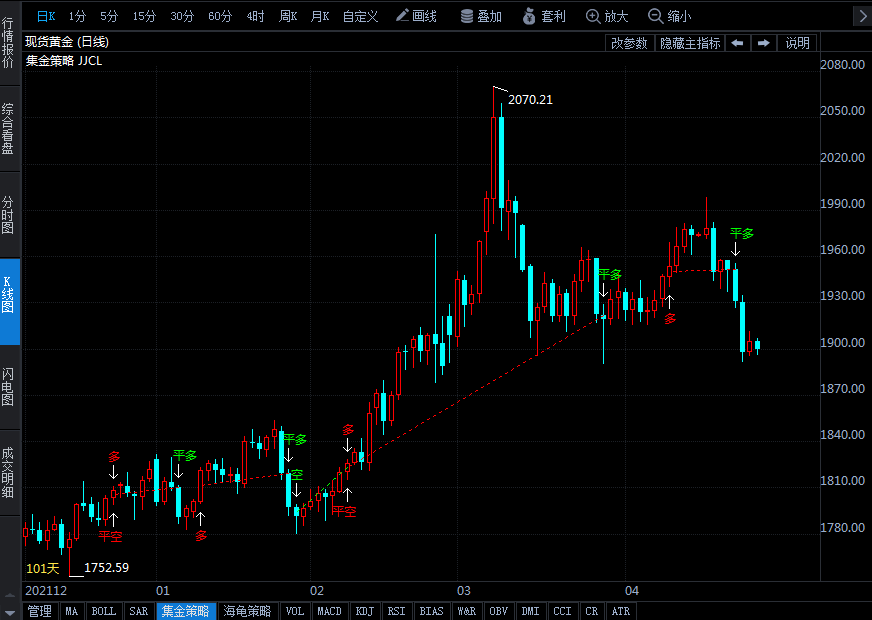Screen dimensions: 872x620
Task: Switch to the 1分 timeframe
Action: tap(77, 16)
